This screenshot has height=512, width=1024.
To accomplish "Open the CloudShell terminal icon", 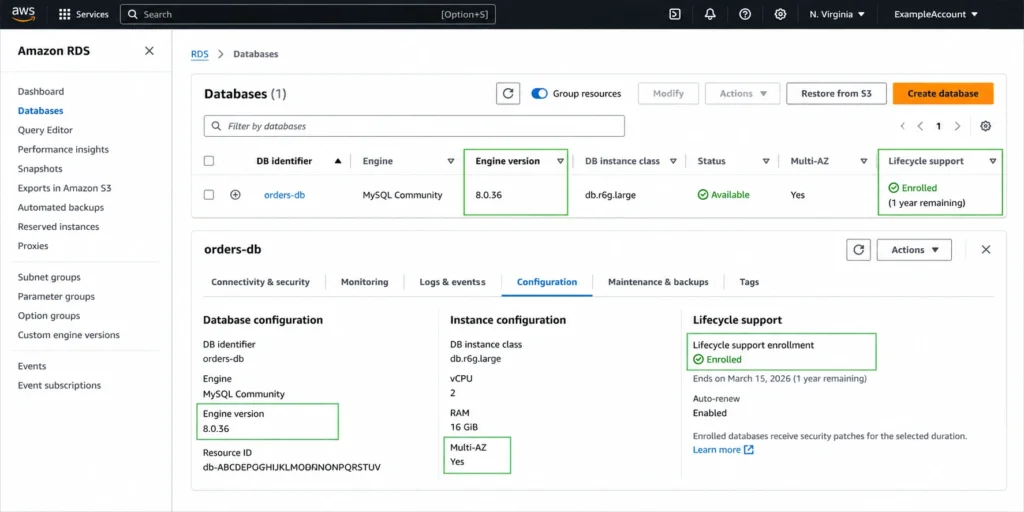I will pyautogui.click(x=675, y=14).
